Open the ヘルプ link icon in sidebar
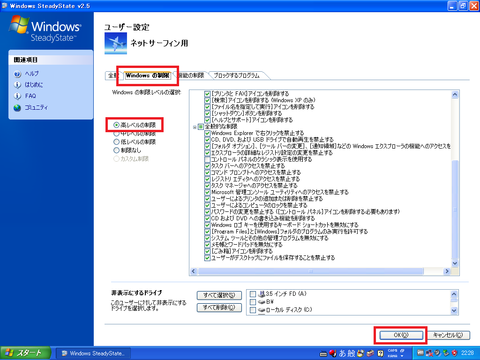 [17, 74]
